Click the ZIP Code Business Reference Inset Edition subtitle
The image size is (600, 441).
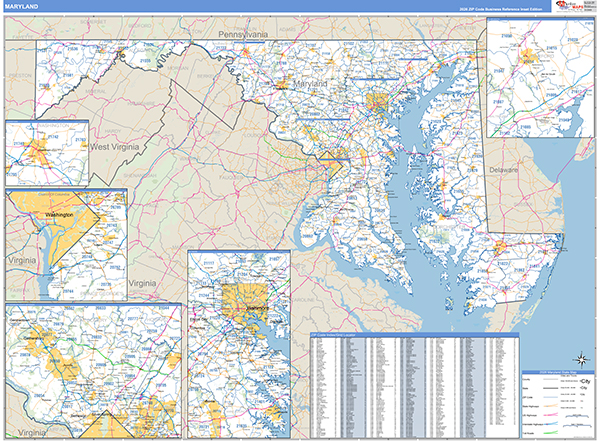pyautogui.click(x=501, y=9)
